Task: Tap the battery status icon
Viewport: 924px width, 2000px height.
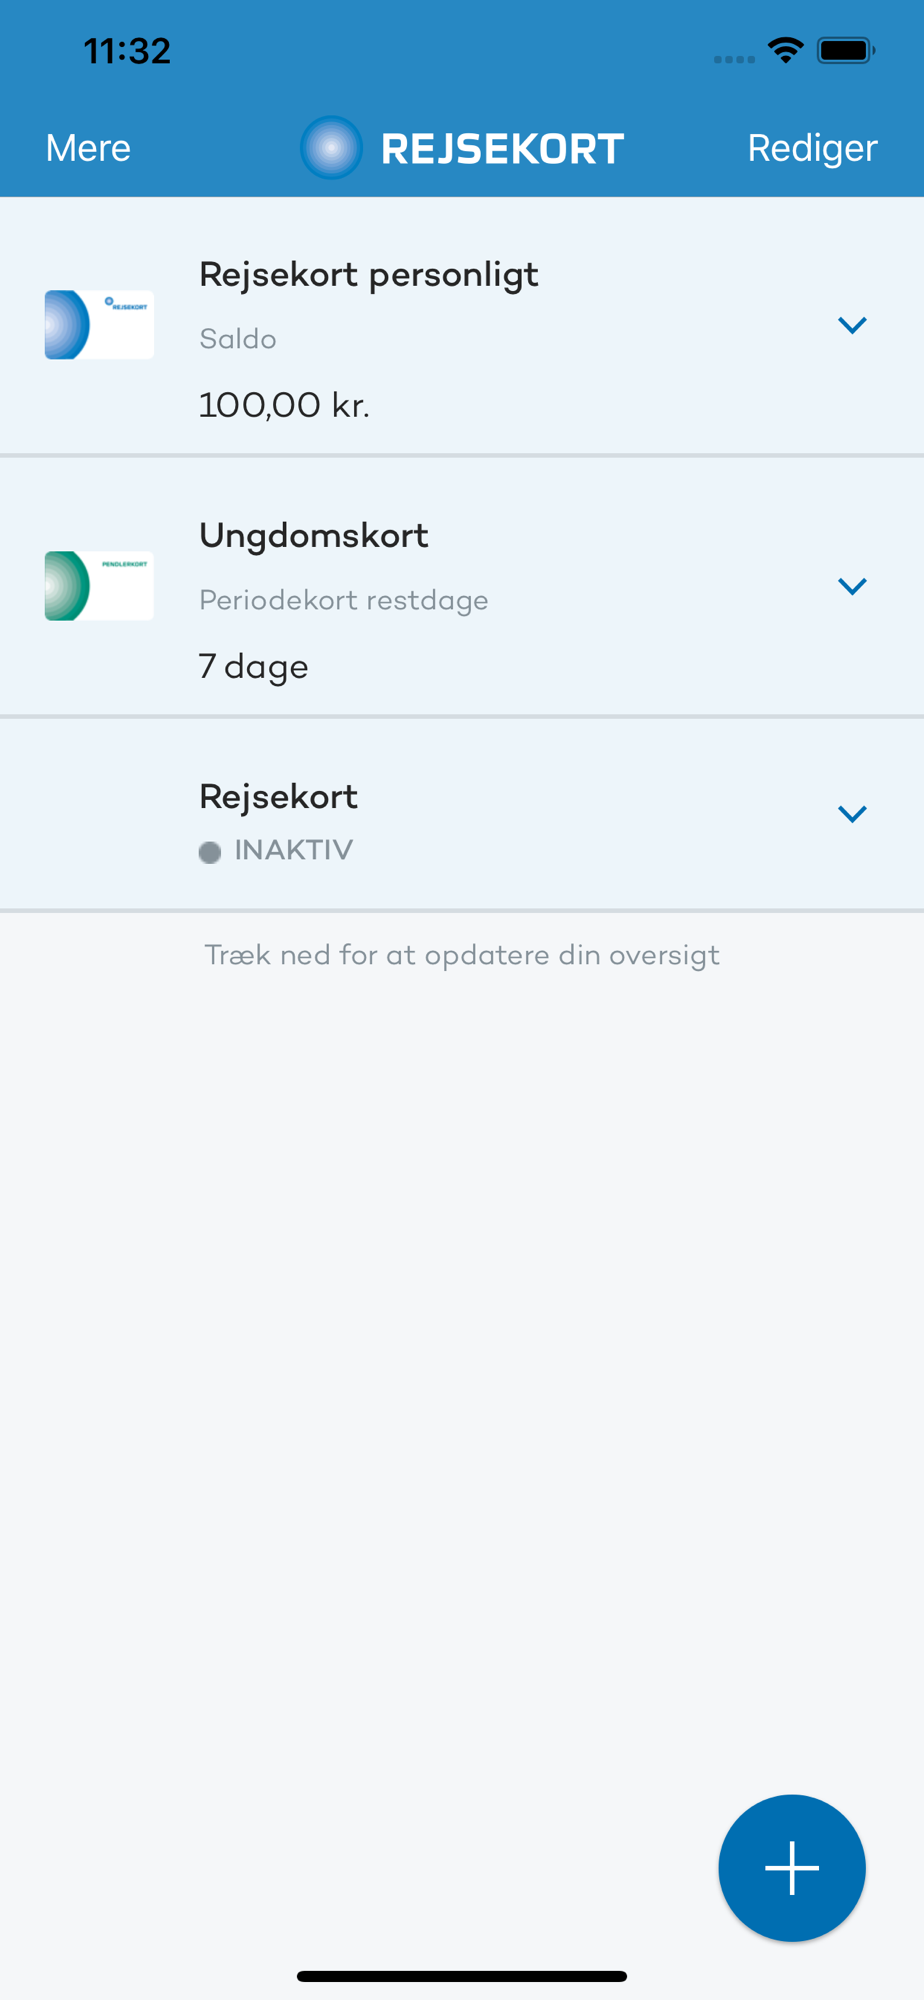Action: coord(846,50)
